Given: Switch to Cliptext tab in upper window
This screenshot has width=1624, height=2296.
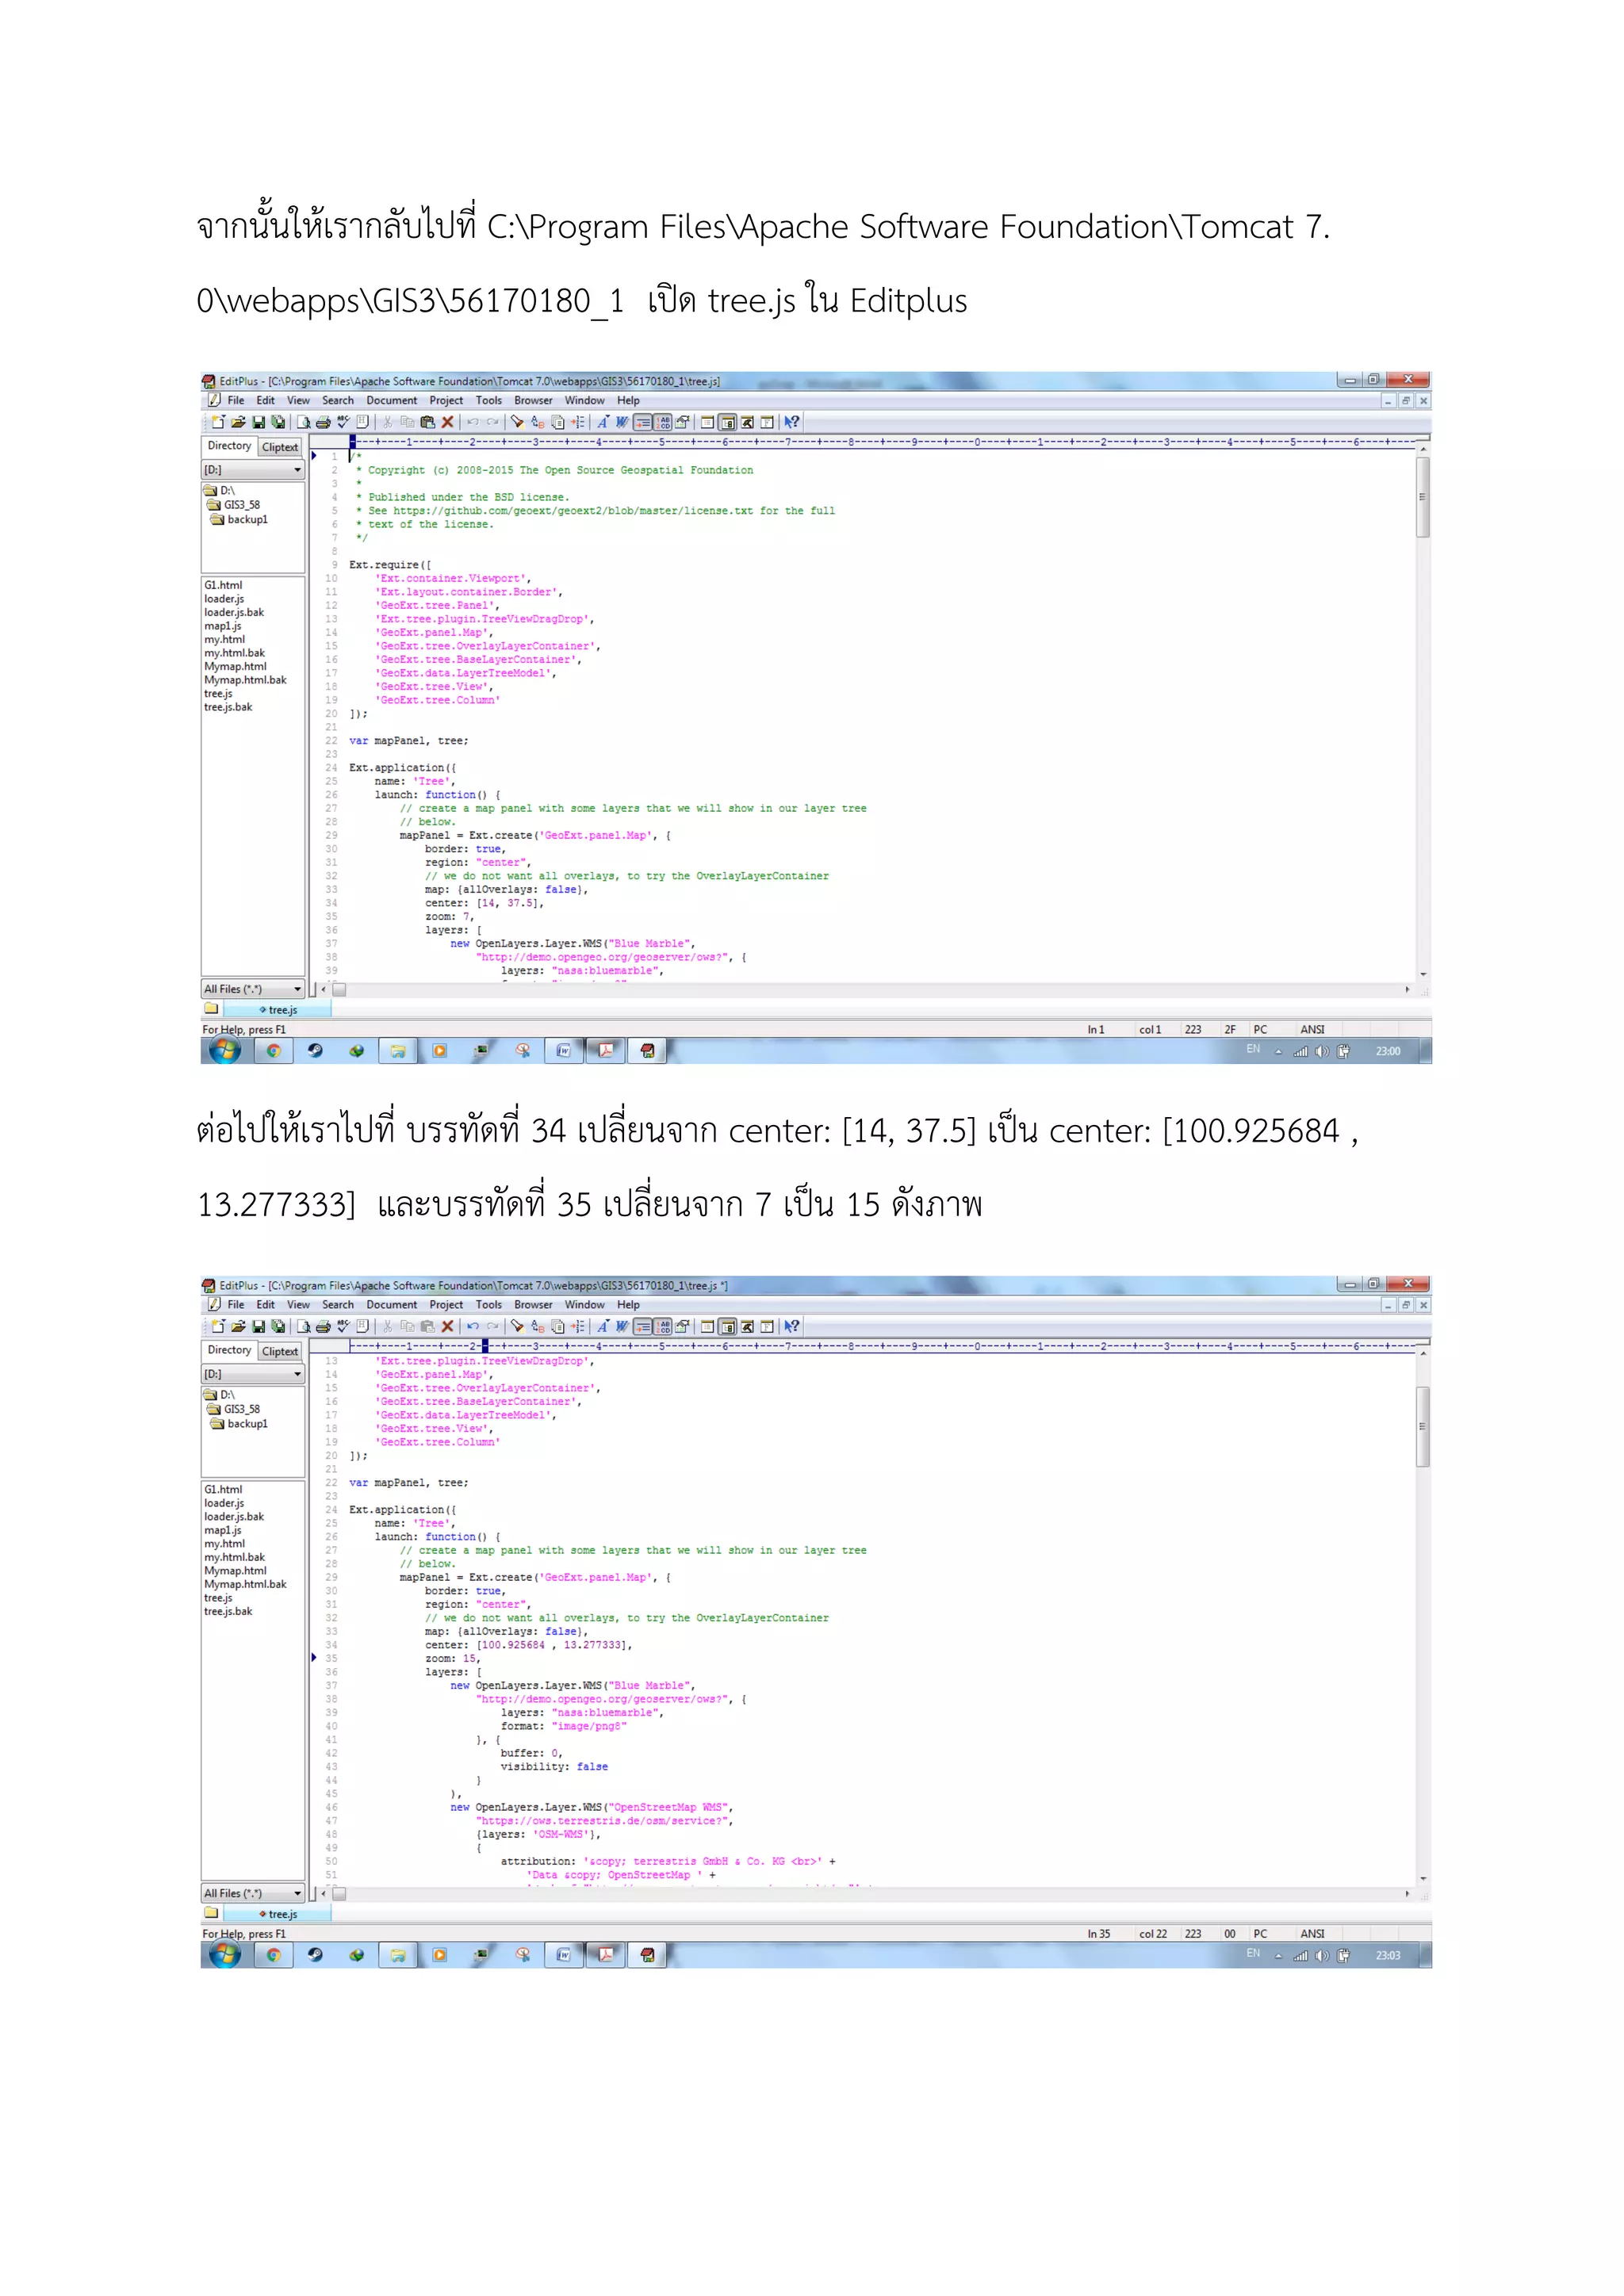Looking at the screenshot, I should pos(280,447).
